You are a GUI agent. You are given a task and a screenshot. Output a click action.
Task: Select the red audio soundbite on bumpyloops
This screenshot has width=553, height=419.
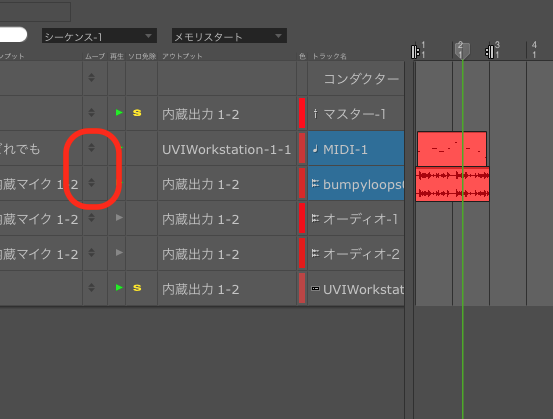point(452,184)
